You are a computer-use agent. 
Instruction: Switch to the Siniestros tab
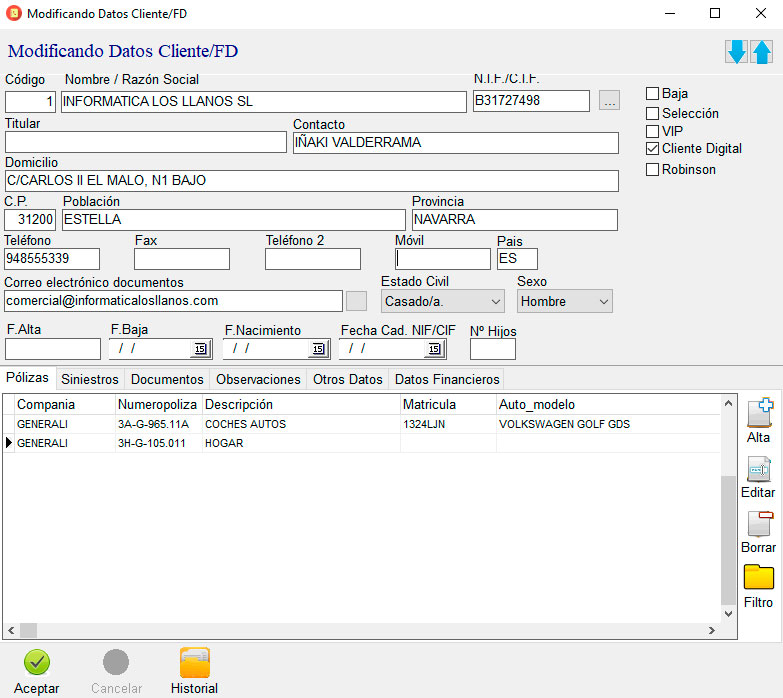[x=90, y=379]
